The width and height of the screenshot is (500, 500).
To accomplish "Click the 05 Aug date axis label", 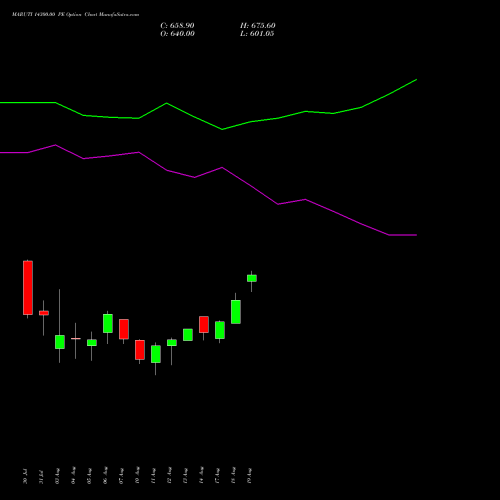I will [90, 476].
